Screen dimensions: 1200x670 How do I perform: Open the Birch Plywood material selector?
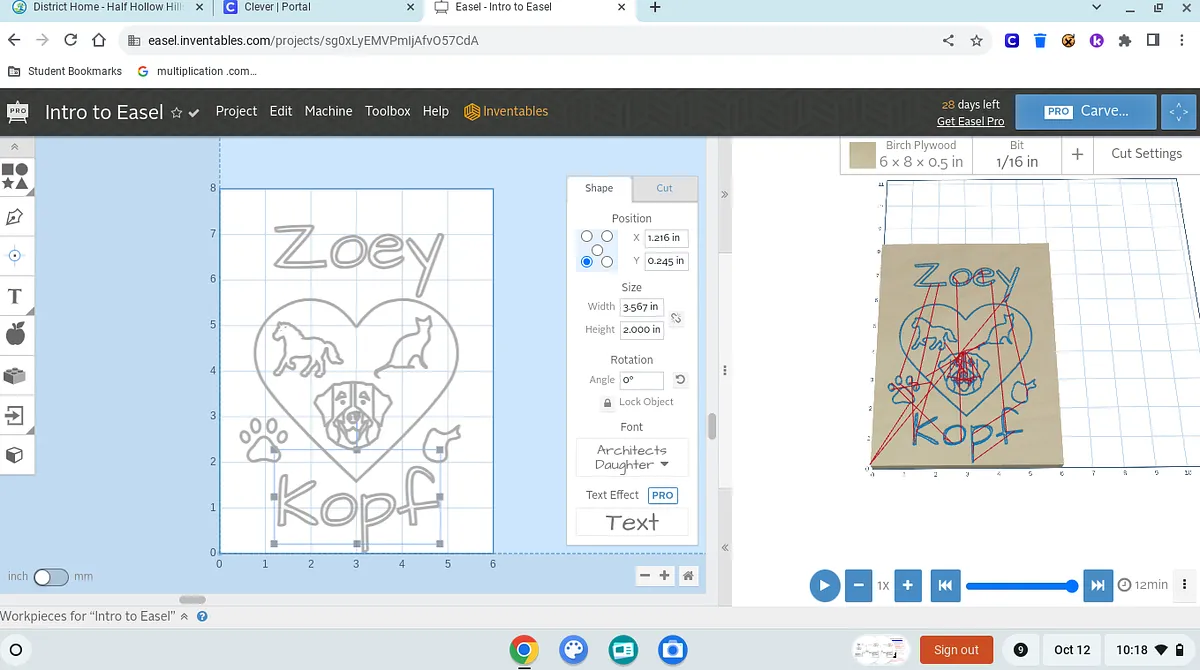907,154
